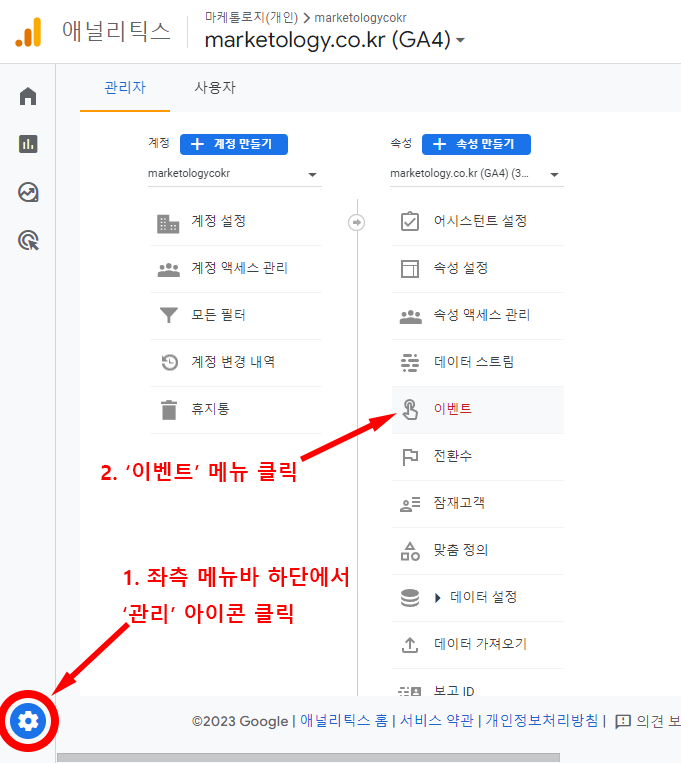Click the 속성 만들기 button

[x=476, y=145]
